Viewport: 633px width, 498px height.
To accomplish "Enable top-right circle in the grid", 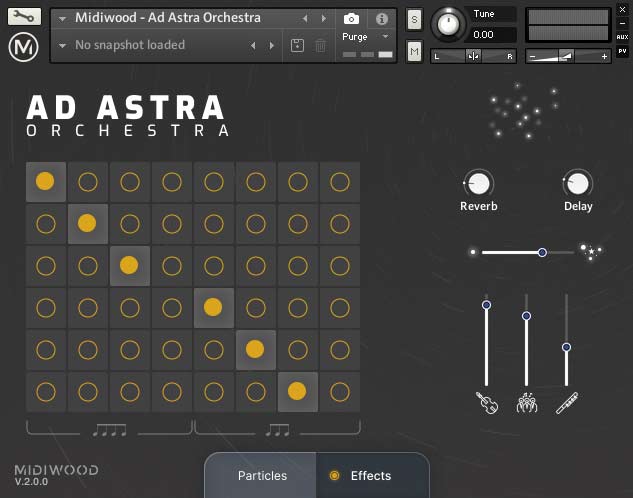I will click(x=339, y=182).
